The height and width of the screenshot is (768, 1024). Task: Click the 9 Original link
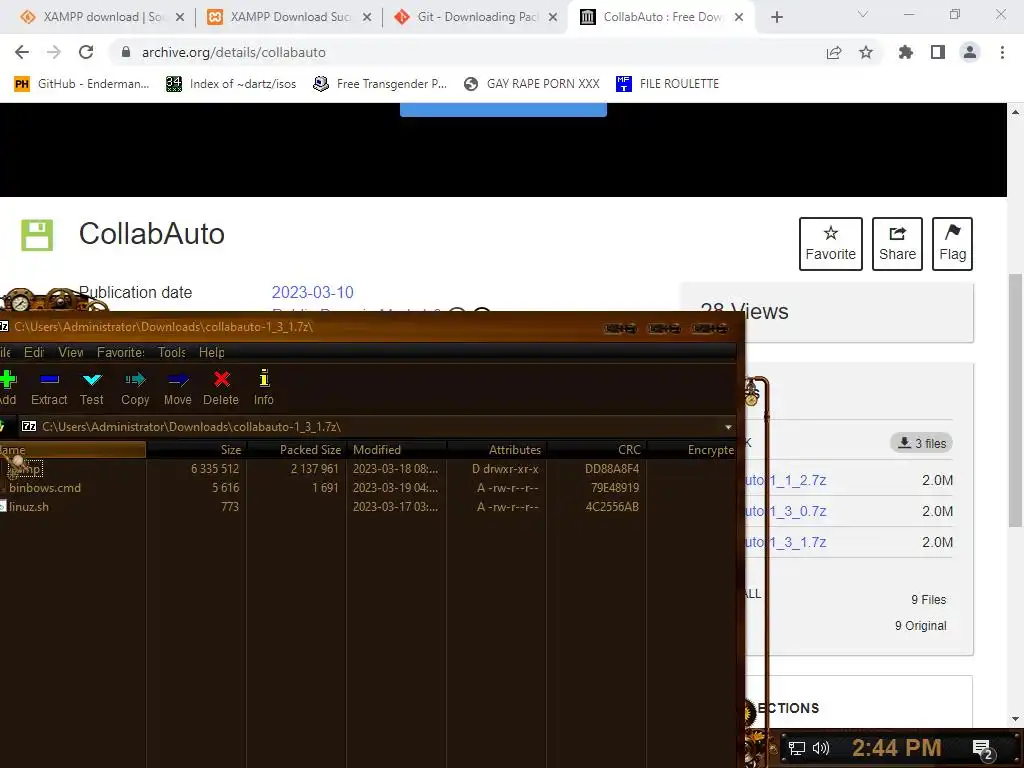pos(921,626)
